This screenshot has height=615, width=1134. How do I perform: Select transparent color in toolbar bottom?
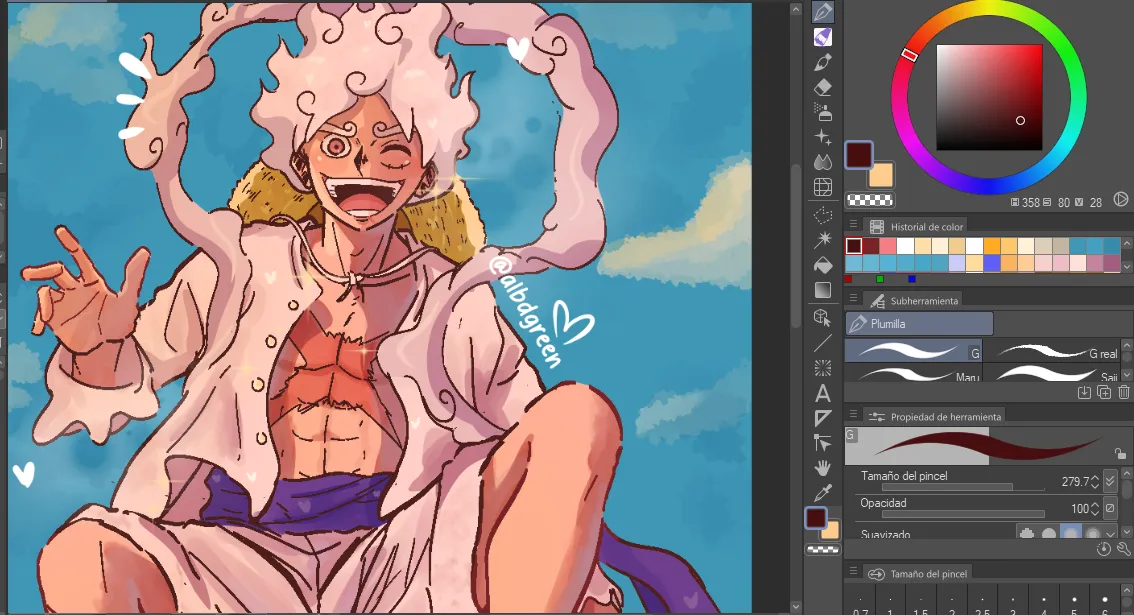(x=823, y=549)
